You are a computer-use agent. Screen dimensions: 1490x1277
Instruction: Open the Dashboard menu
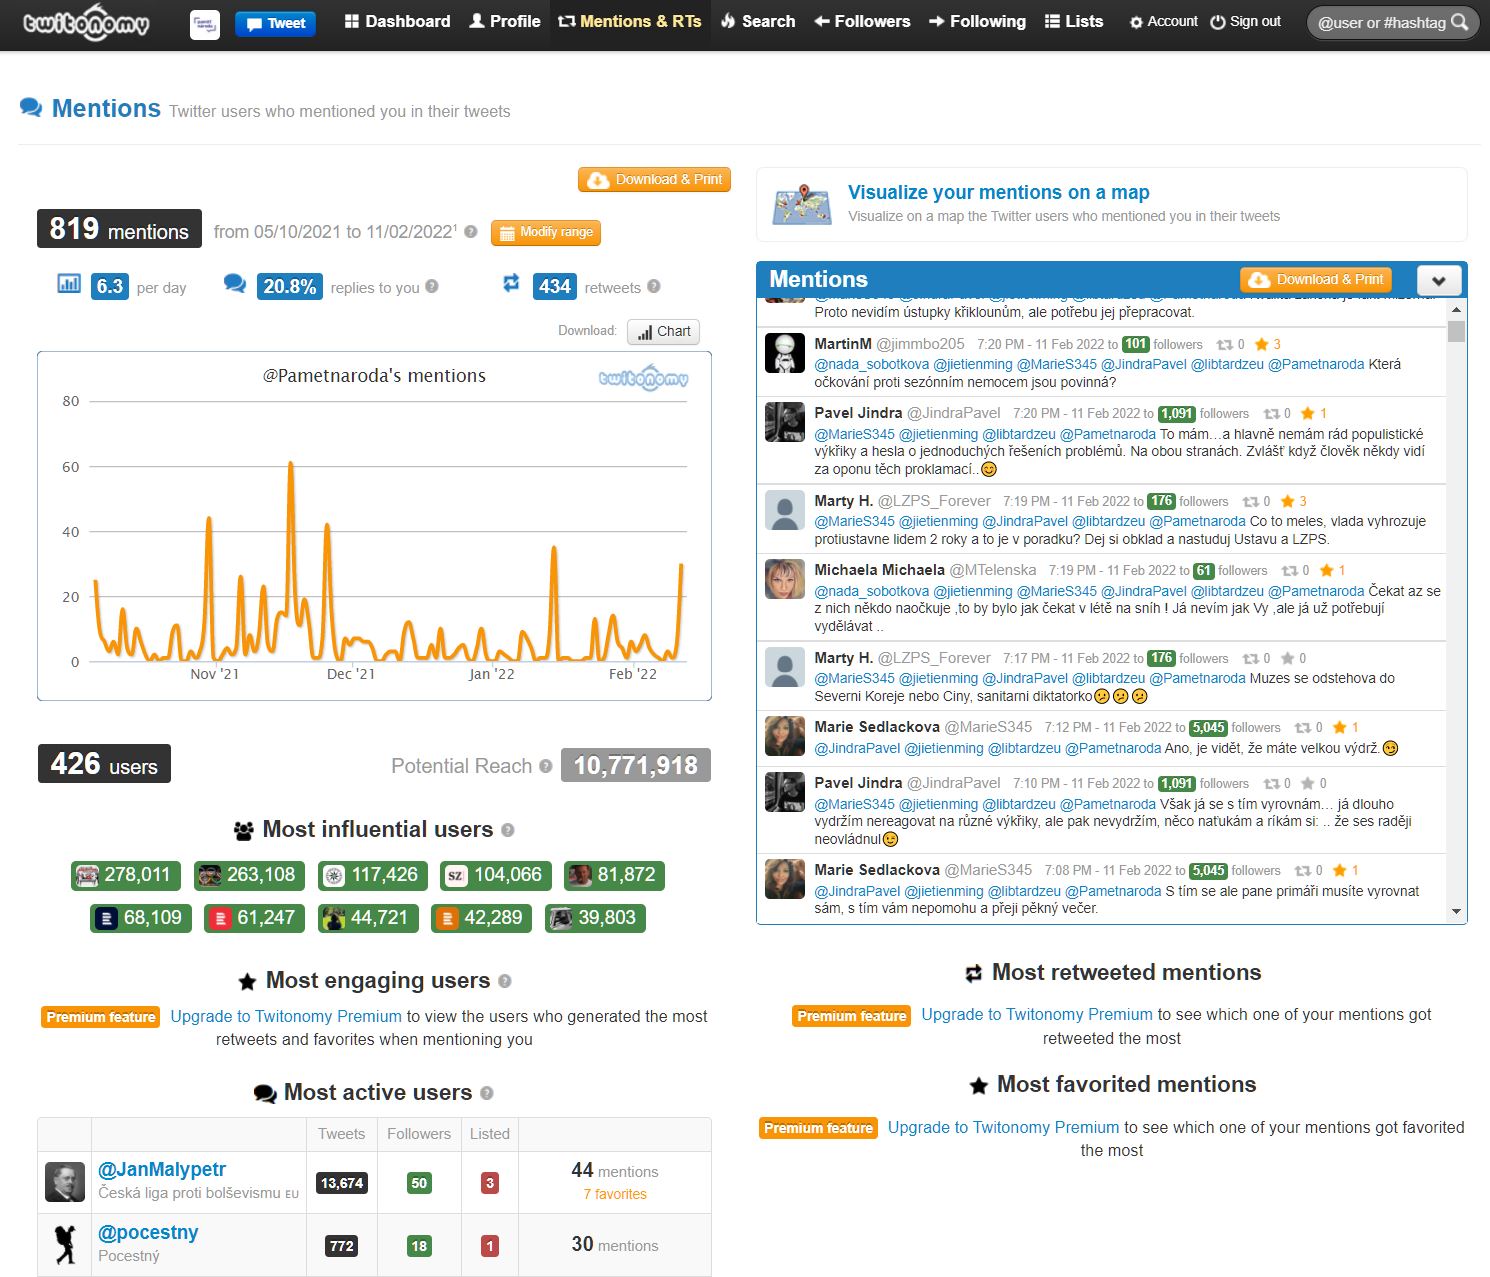point(397,21)
